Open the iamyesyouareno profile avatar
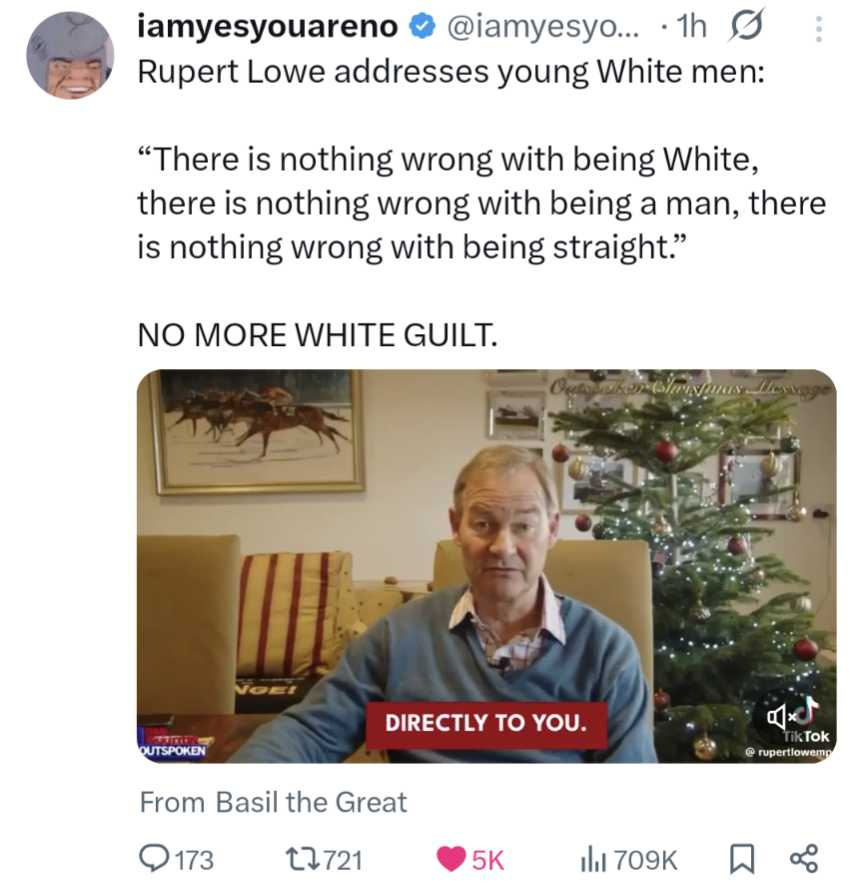Image resolution: width=863 pixels, height=894 pixels. (70, 55)
